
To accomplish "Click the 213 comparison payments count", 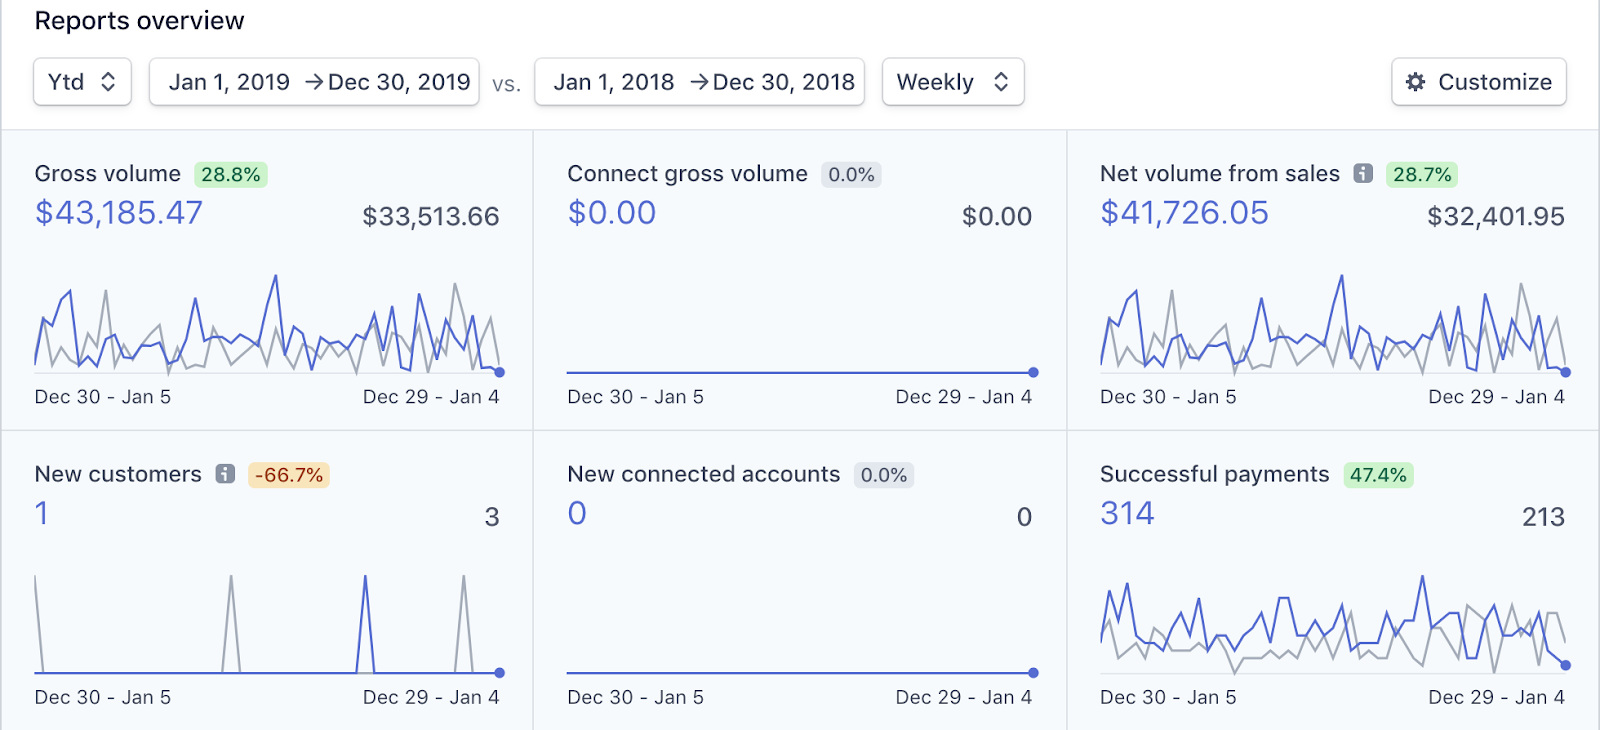I will (1543, 517).
